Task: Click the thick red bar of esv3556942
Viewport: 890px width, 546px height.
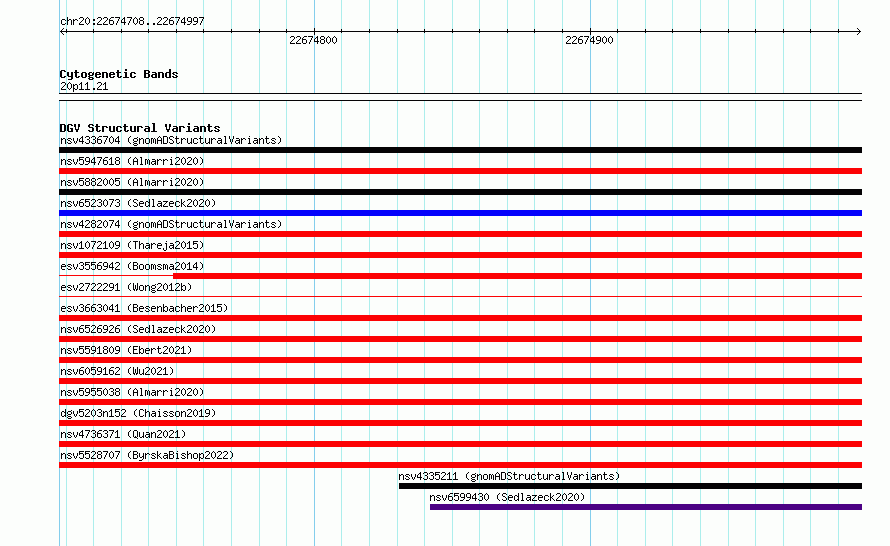Action: point(518,276)
